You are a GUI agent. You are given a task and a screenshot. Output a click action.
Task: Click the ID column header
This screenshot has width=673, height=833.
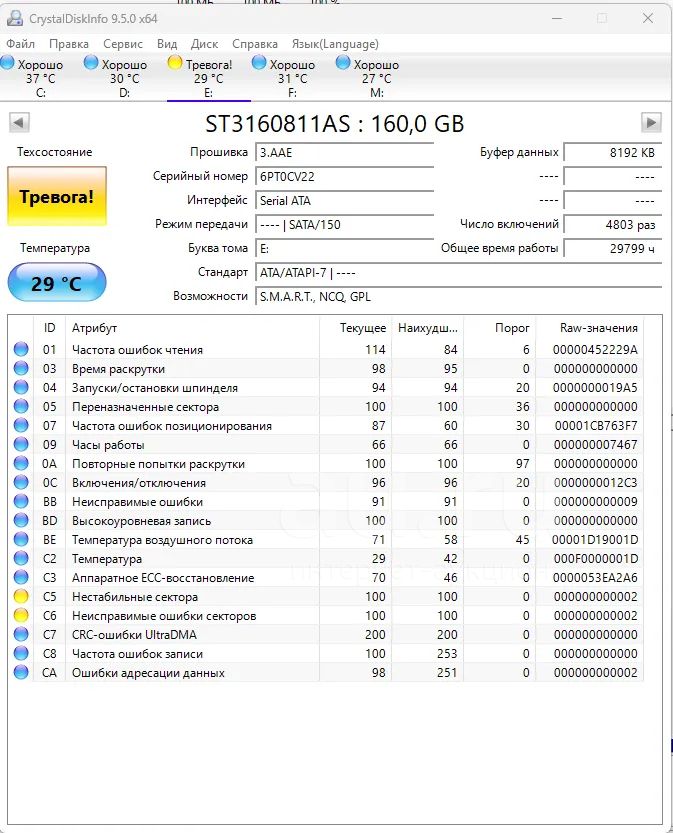tap(49, 328)
